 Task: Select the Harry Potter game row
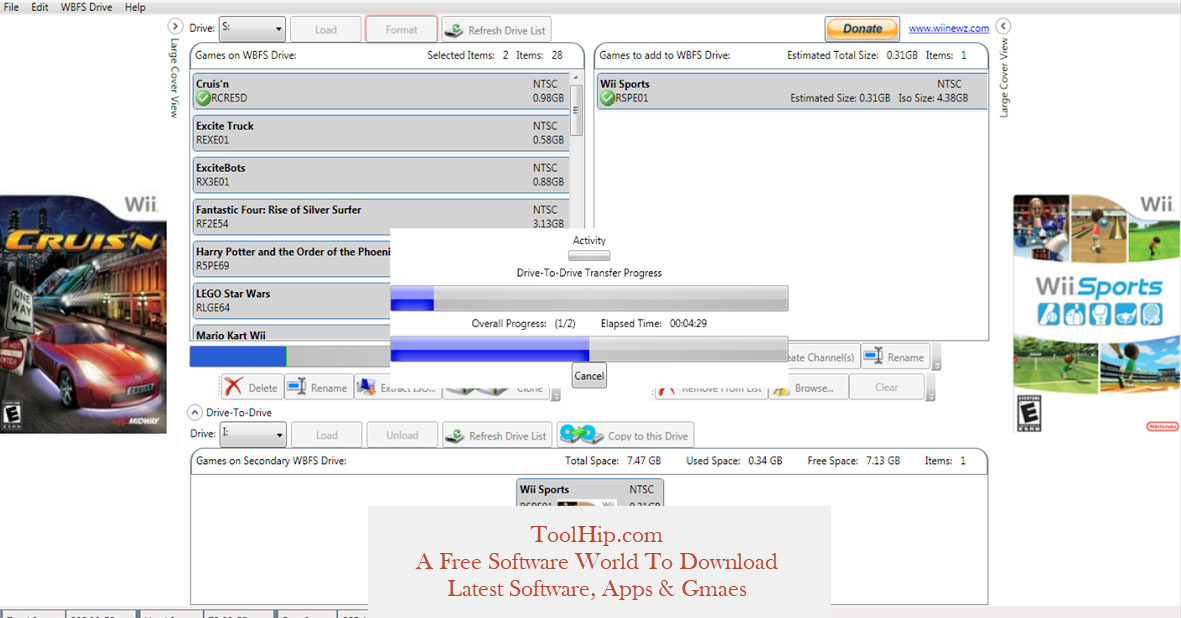291,258
